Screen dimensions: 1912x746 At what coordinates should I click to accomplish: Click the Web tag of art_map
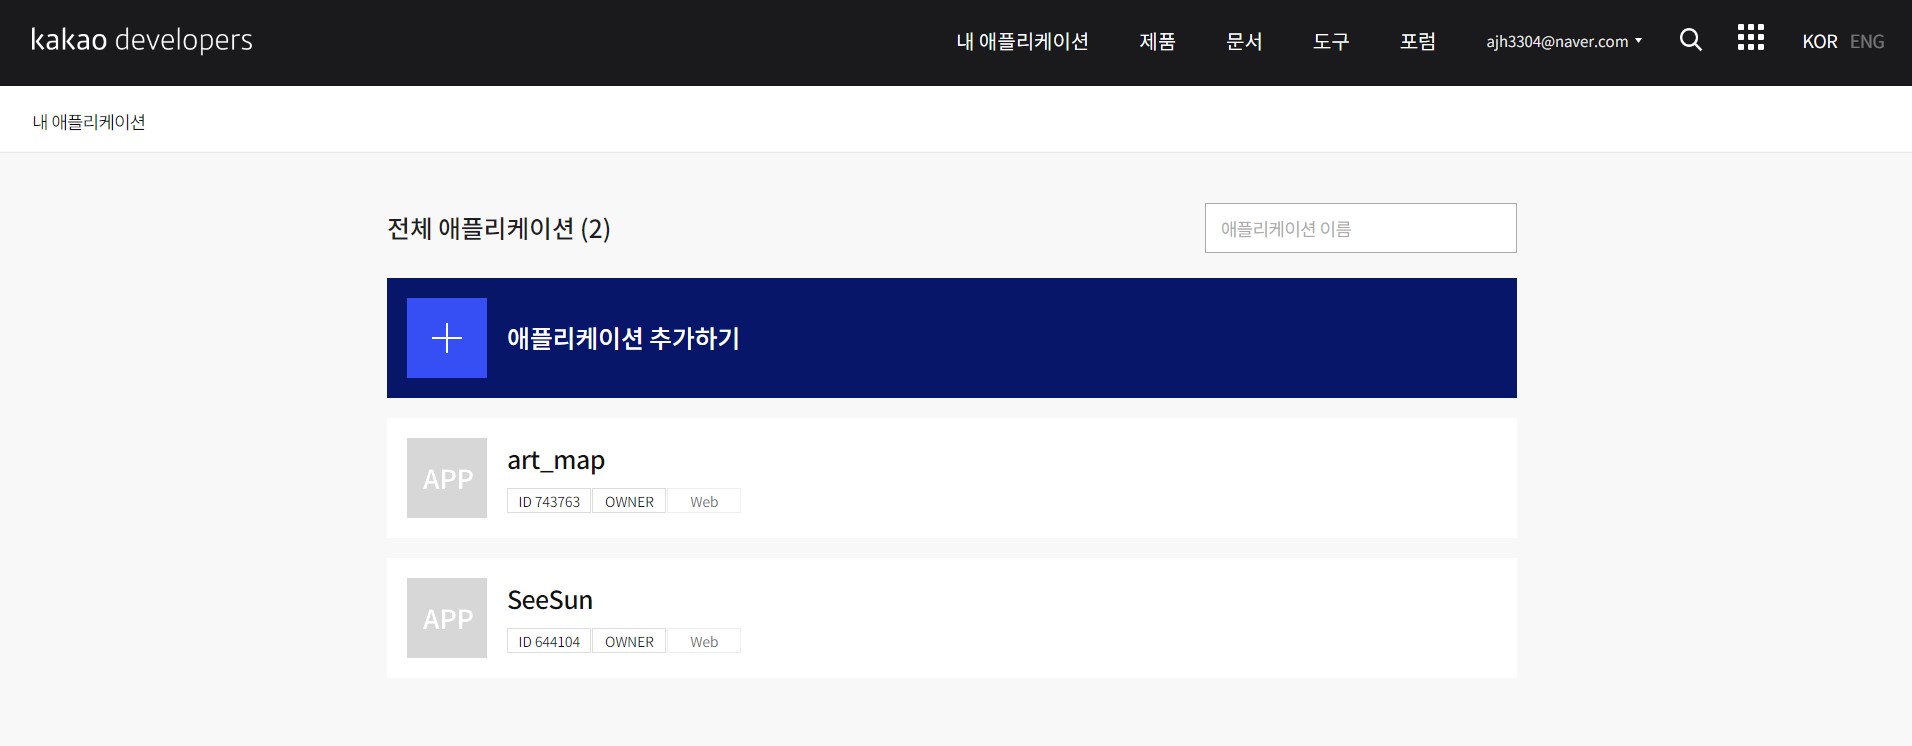coord(704,501)
